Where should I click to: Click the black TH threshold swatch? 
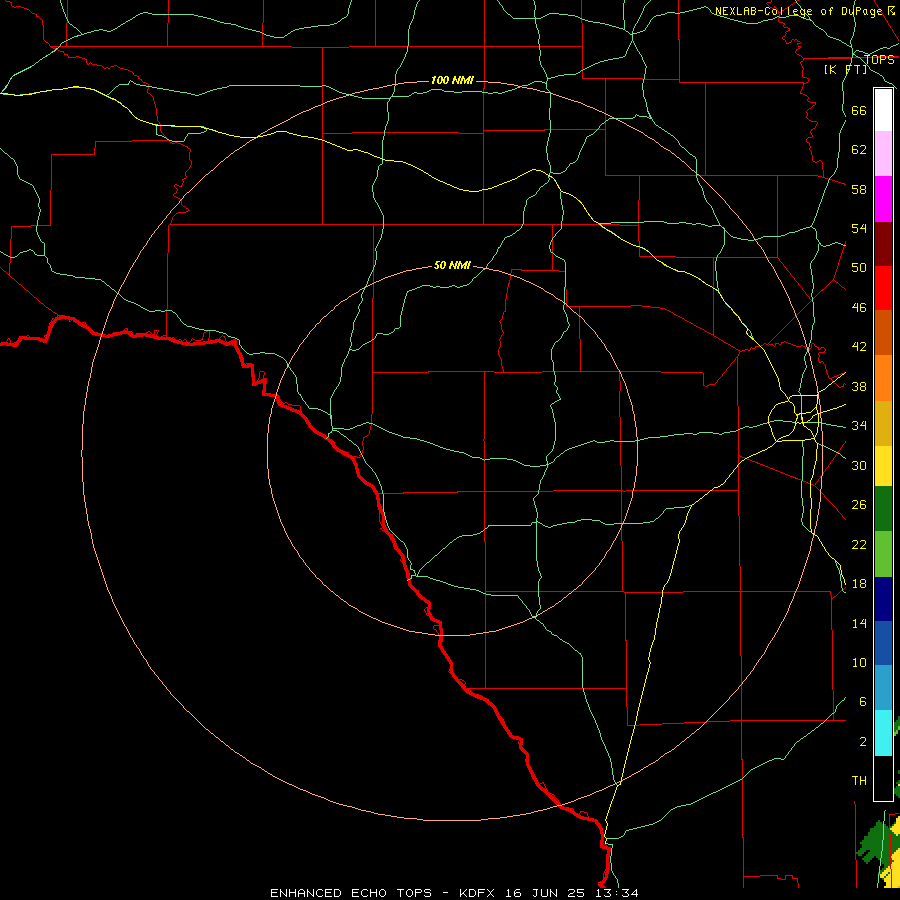pyautogui.click(x=883, y=778)
